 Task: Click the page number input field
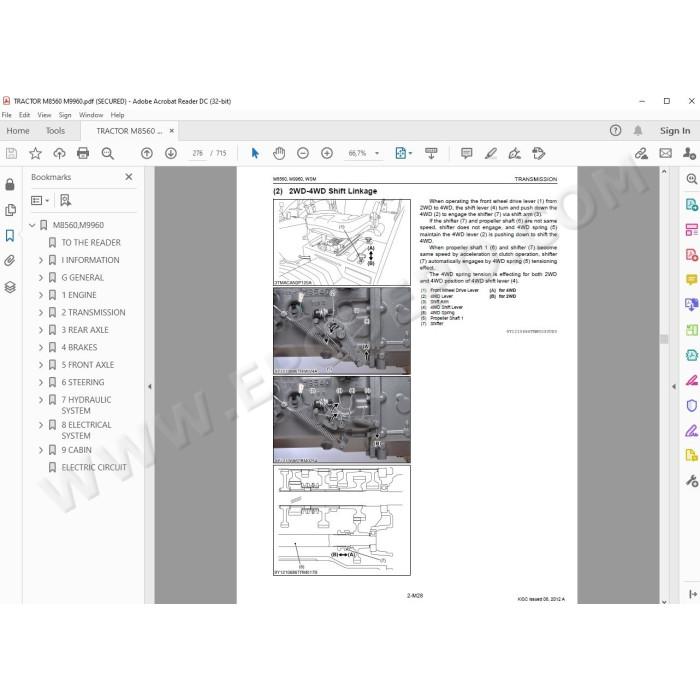point(197,154)
